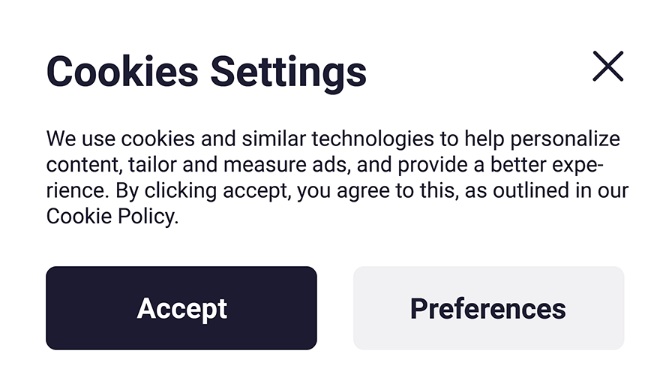Agree to cookie use with Accept

(181, 308)
